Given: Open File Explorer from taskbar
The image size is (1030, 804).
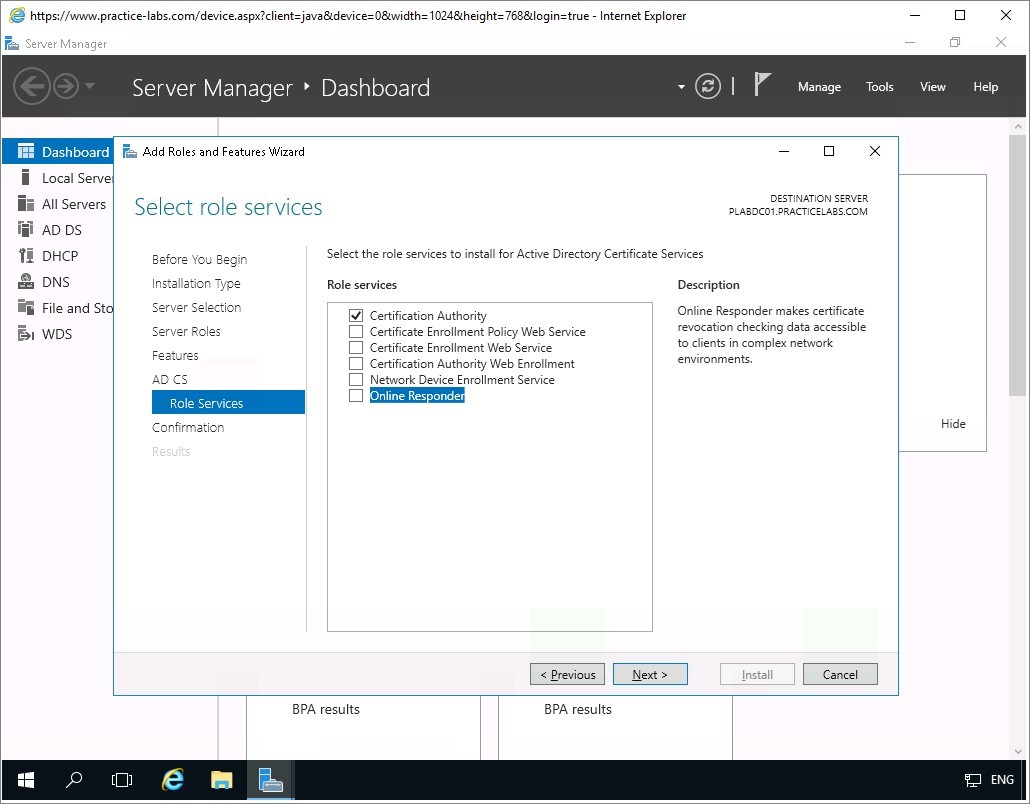Looking at the screenshot, I should point(221,780).
